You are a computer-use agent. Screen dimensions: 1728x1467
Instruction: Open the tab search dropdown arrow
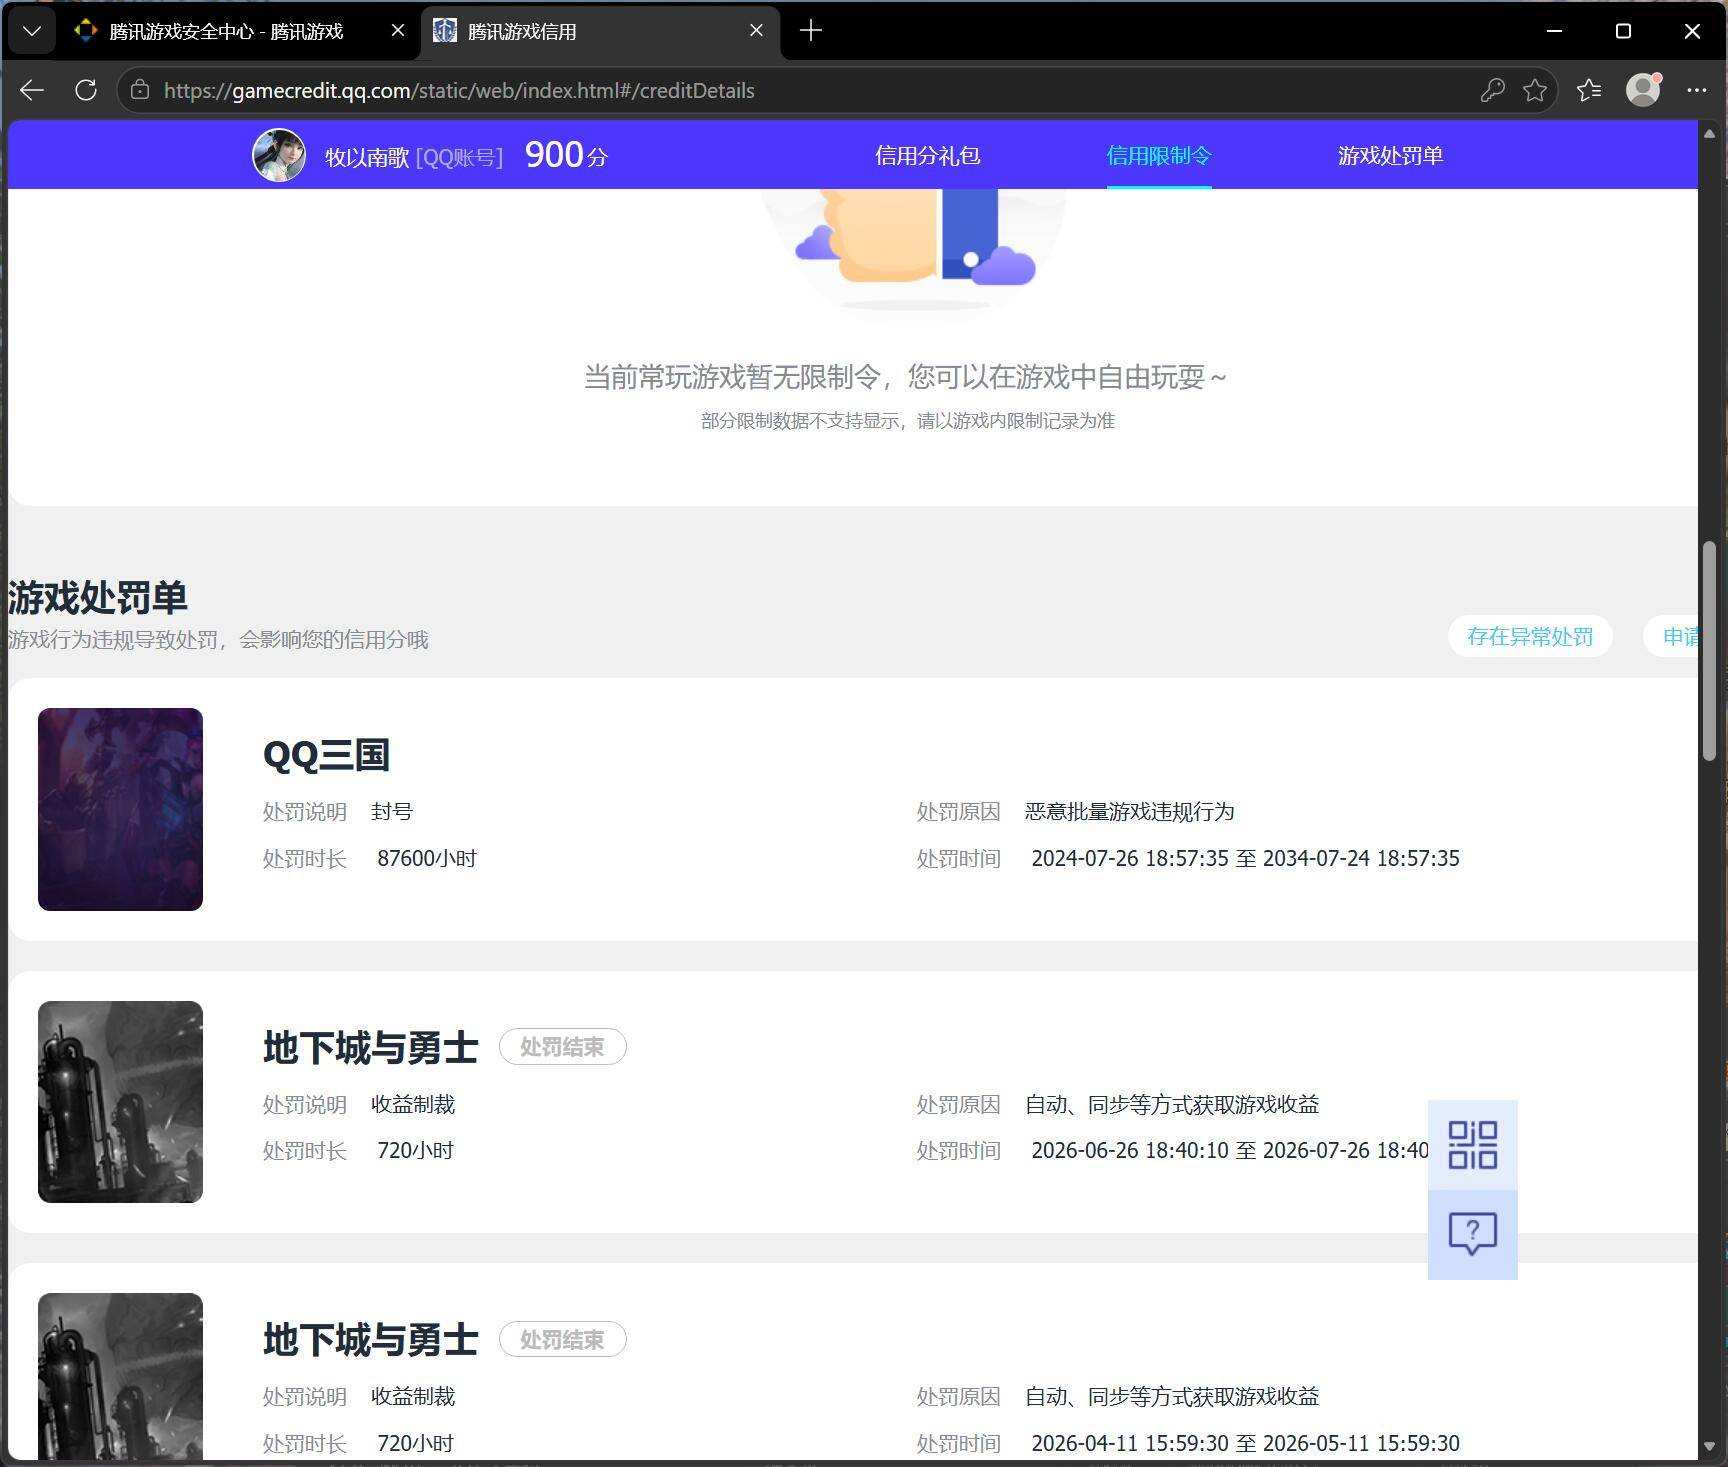click(32, 31)
